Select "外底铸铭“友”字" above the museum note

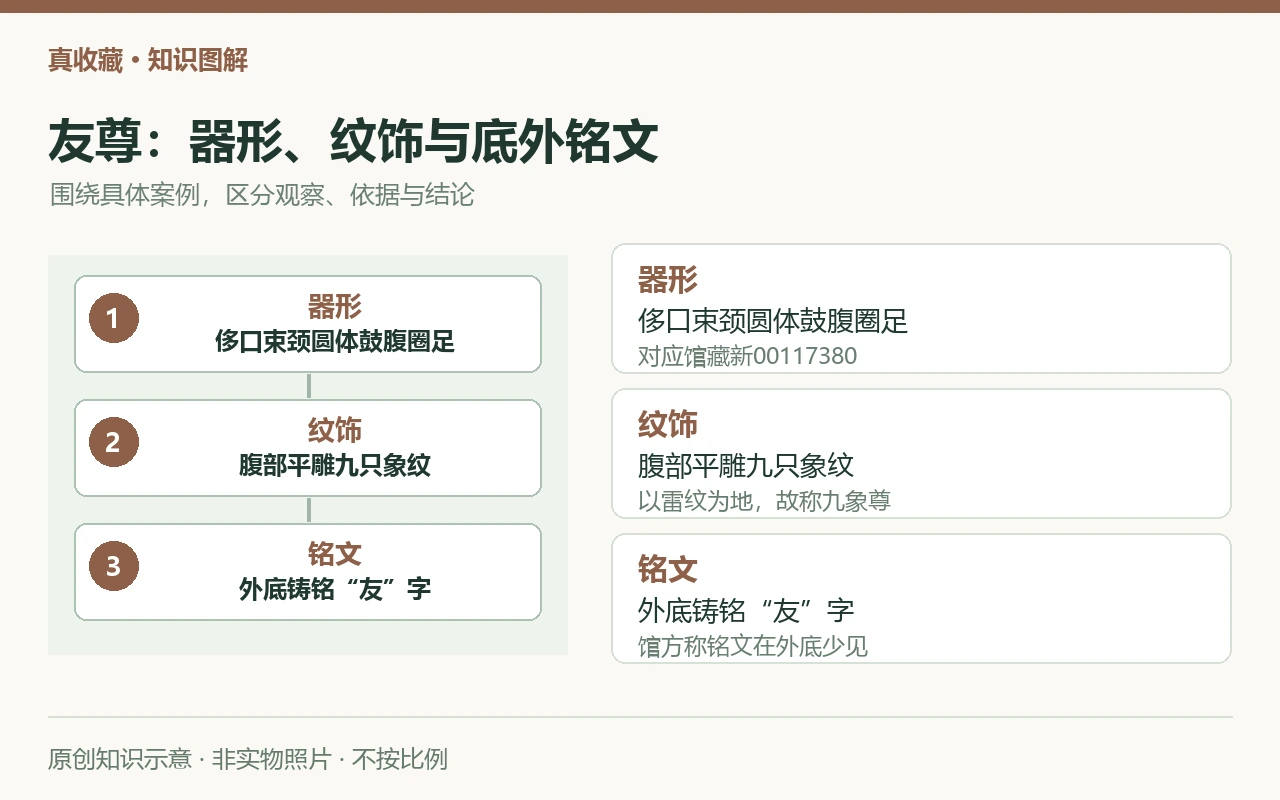746,611
